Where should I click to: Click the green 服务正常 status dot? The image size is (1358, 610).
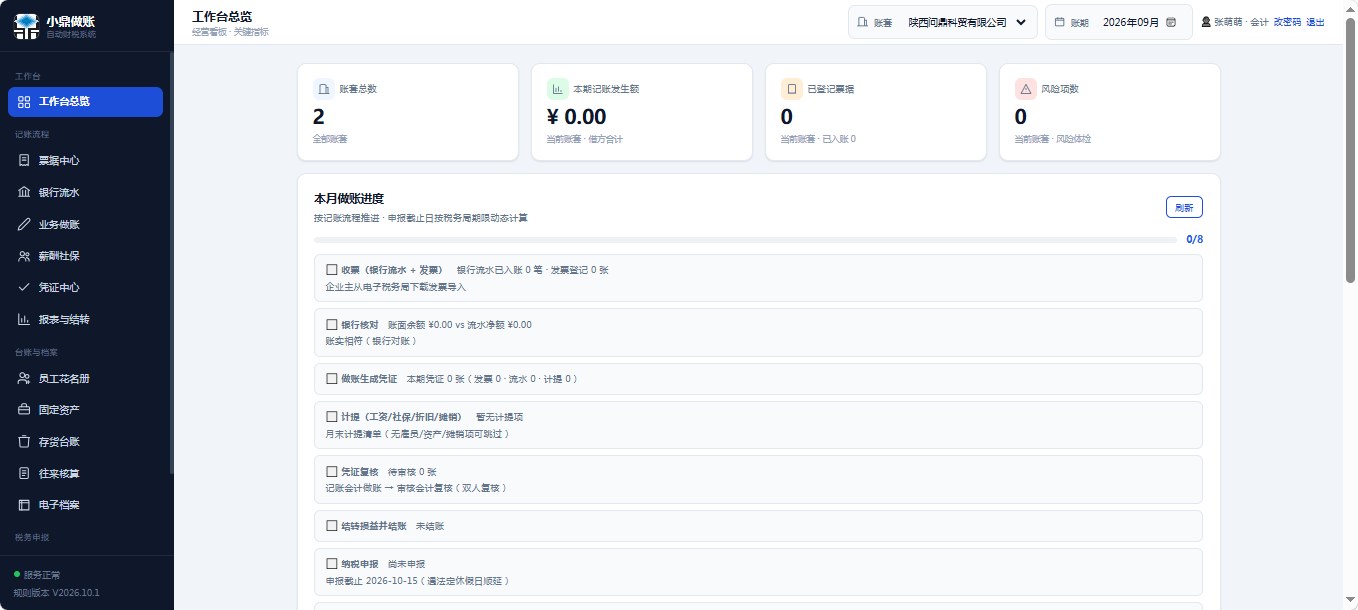point(17,575)
